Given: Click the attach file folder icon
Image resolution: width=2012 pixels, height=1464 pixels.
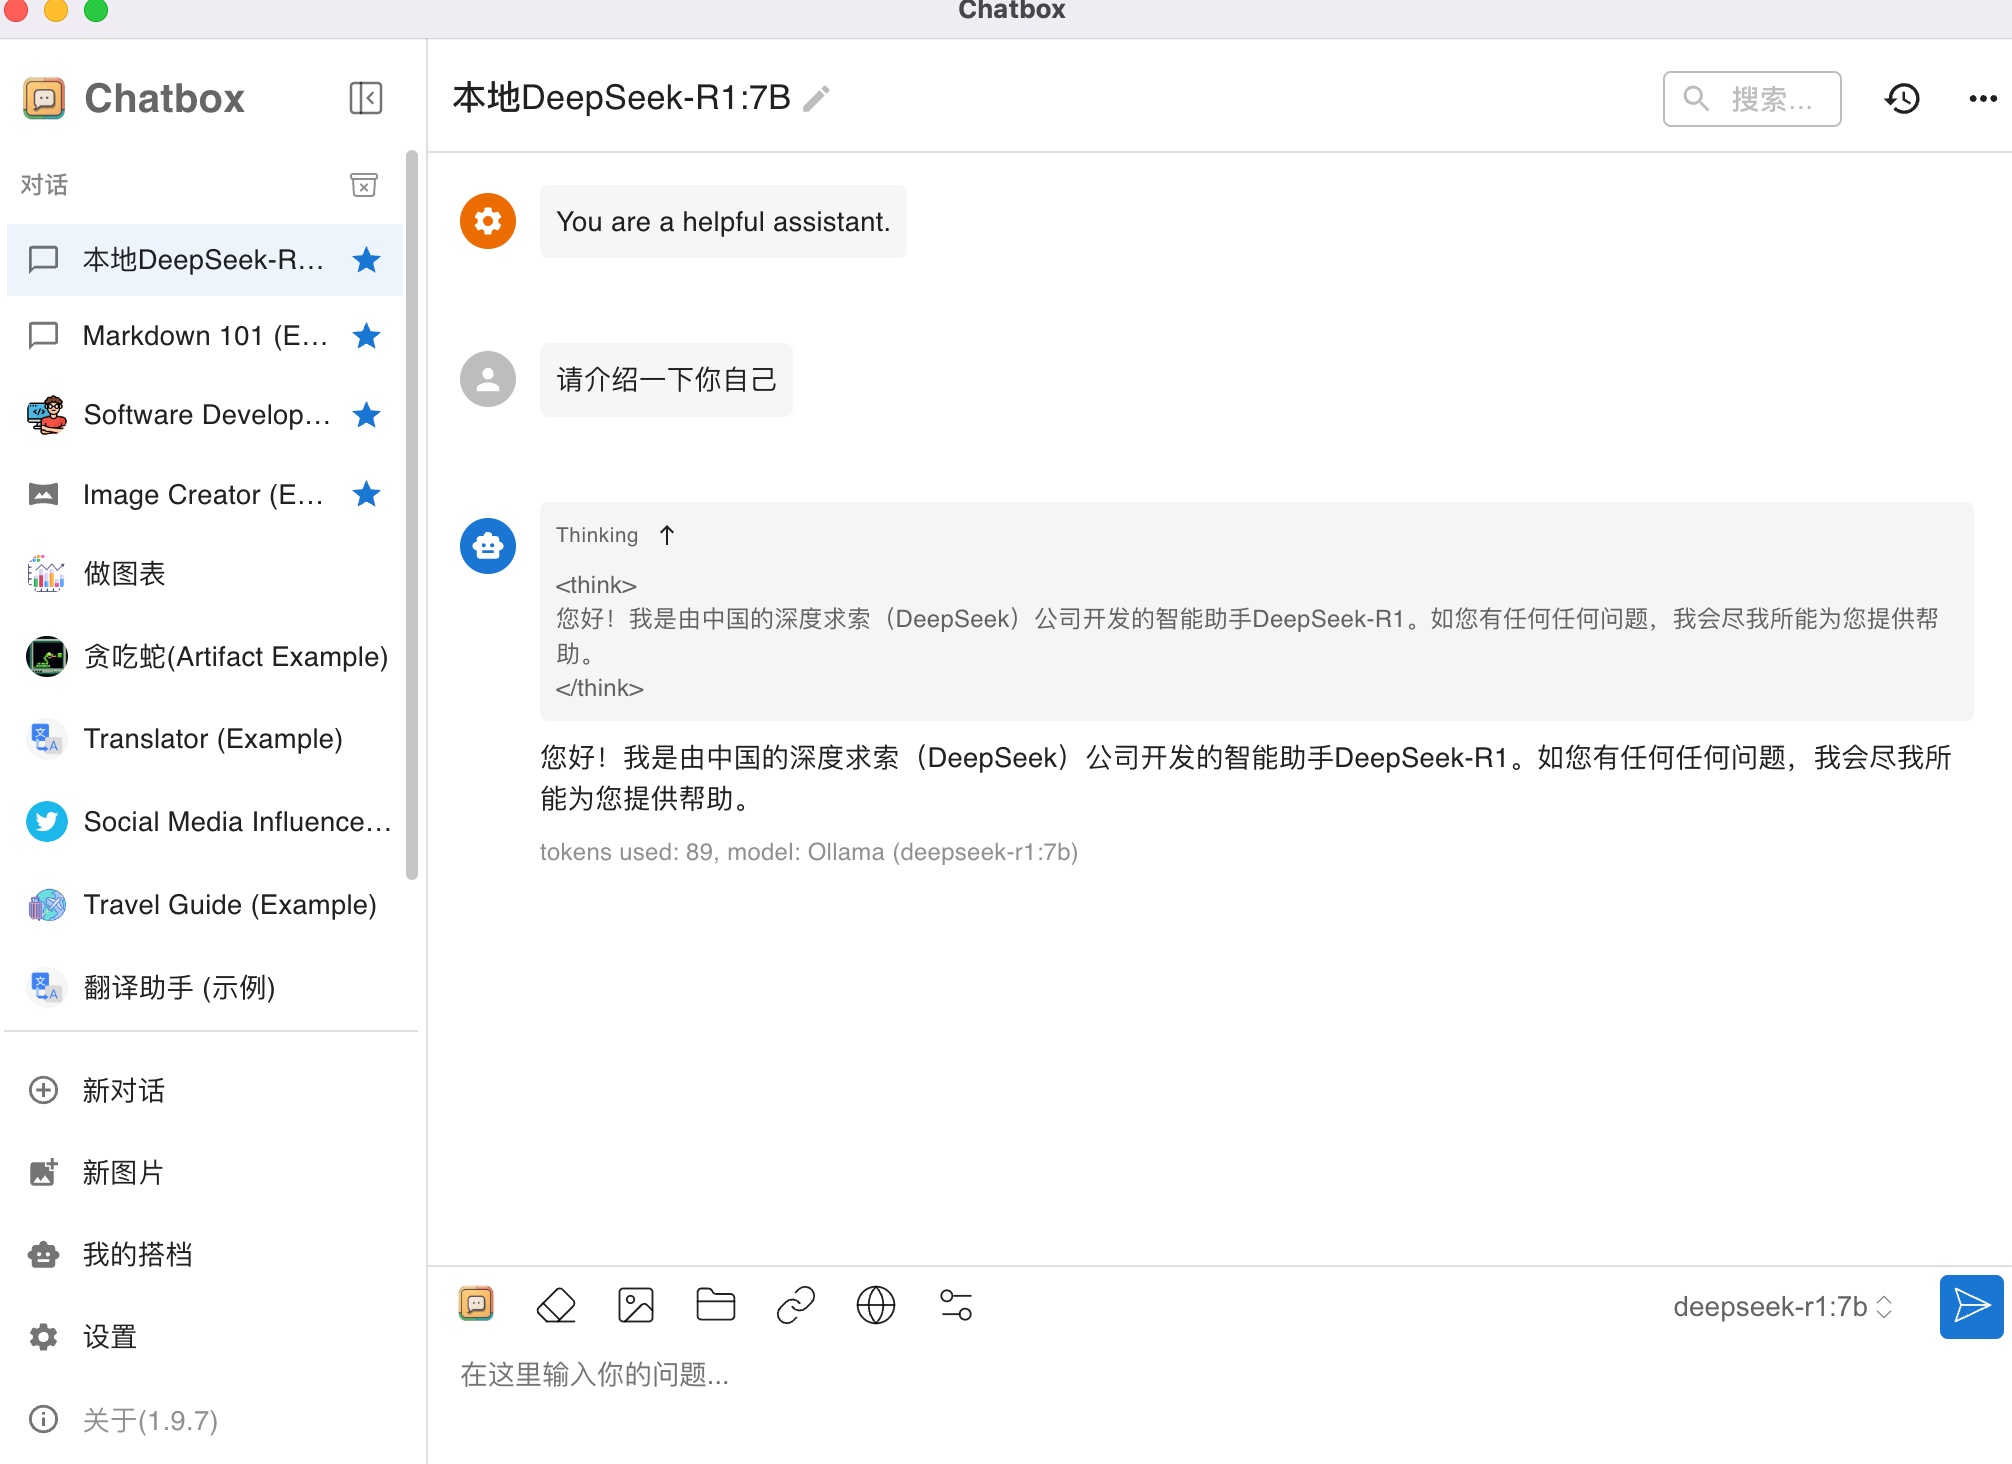Looking at the screenshot, I should [716, 1305].
